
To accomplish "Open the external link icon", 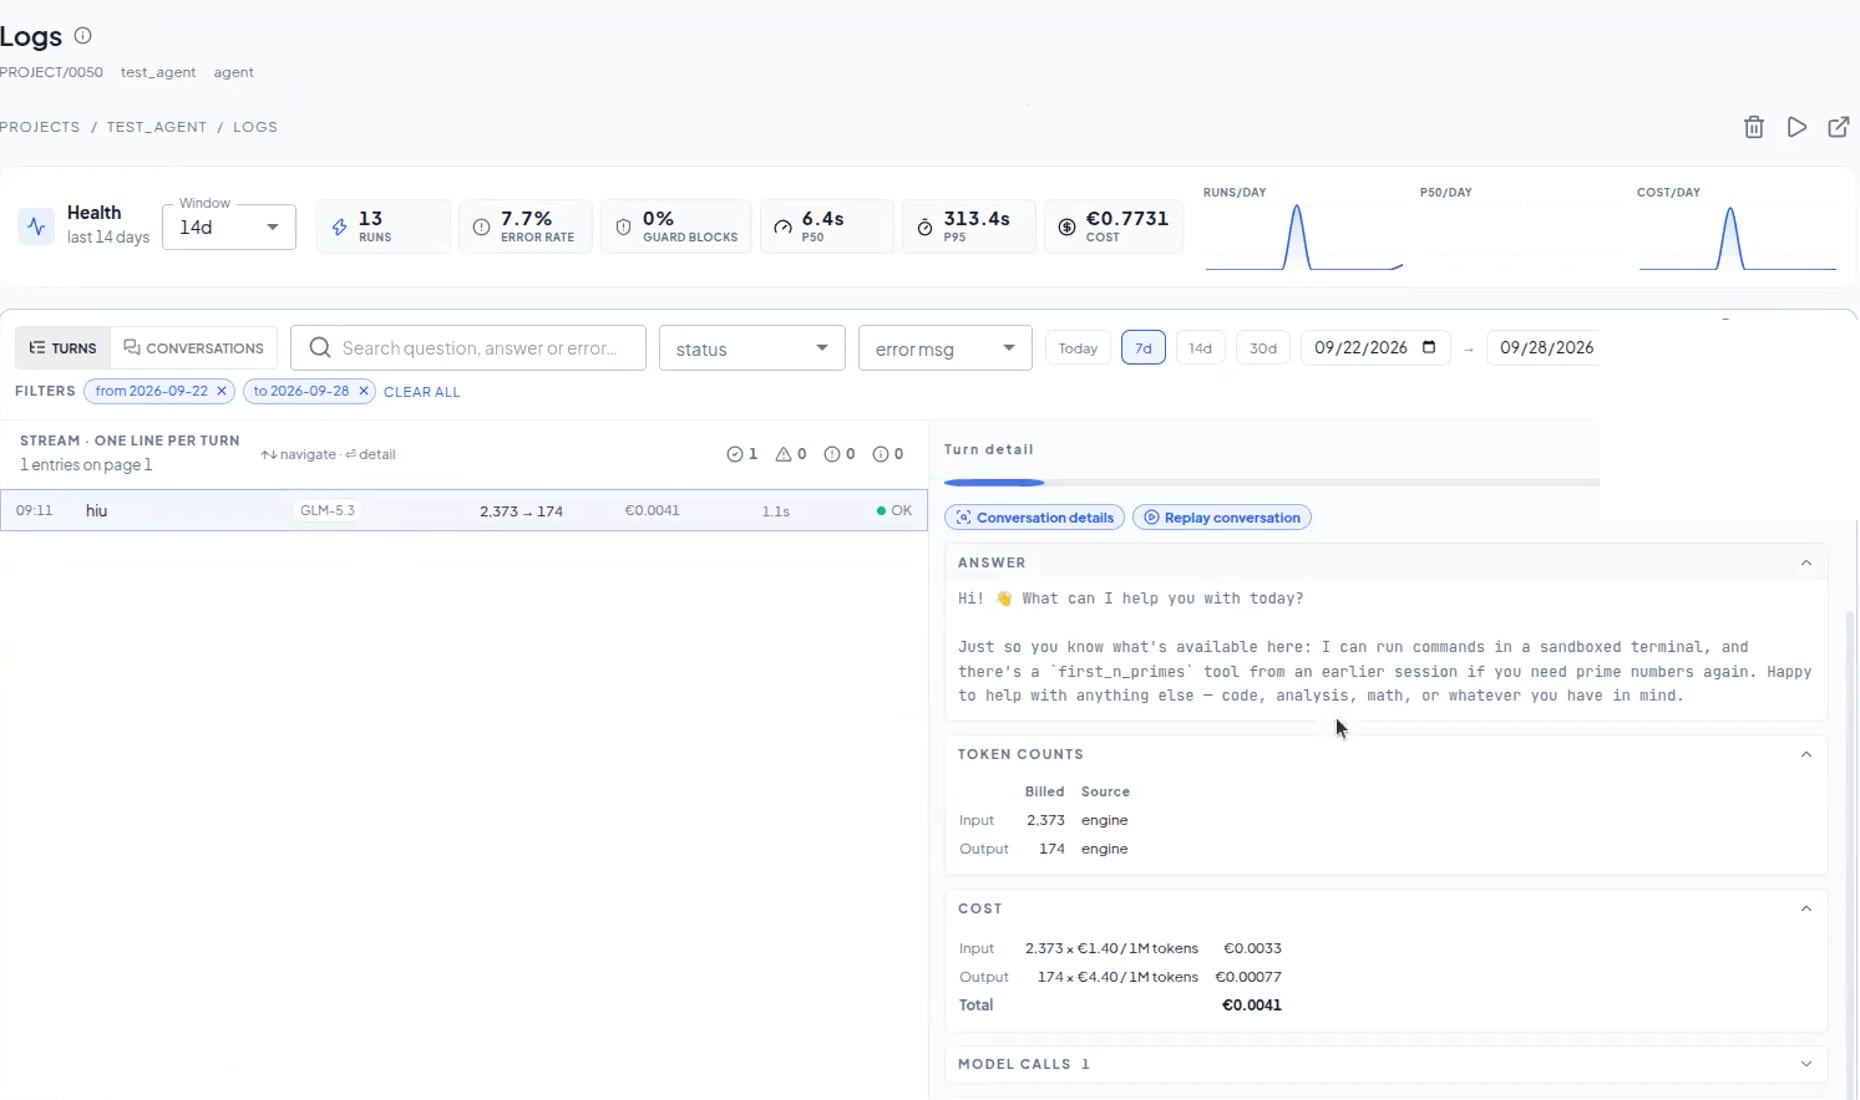I will (1838, 127).
